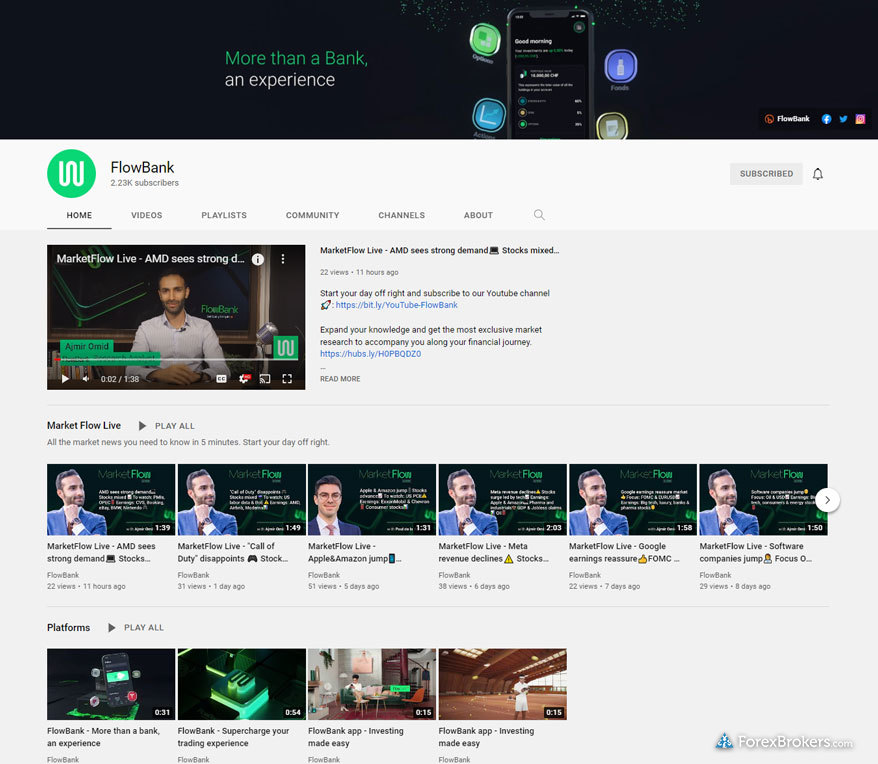Open the Apple&Amazon jump video thumbnail

(x=372, y=500)
